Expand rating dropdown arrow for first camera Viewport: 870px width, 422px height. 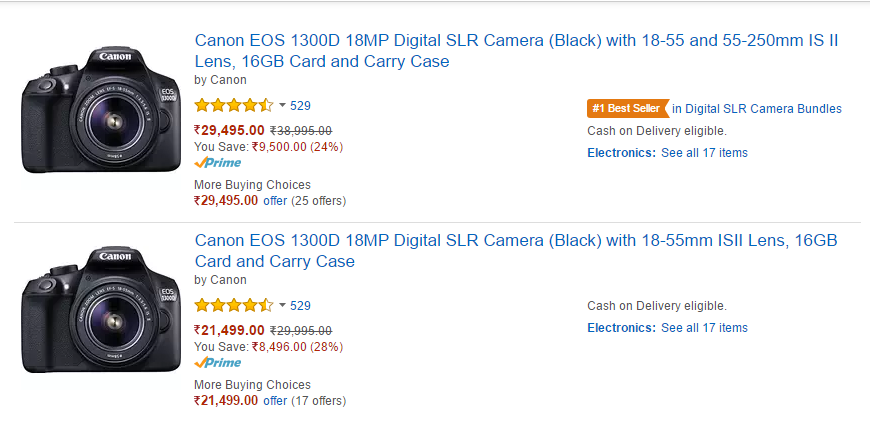coord(282,105)
